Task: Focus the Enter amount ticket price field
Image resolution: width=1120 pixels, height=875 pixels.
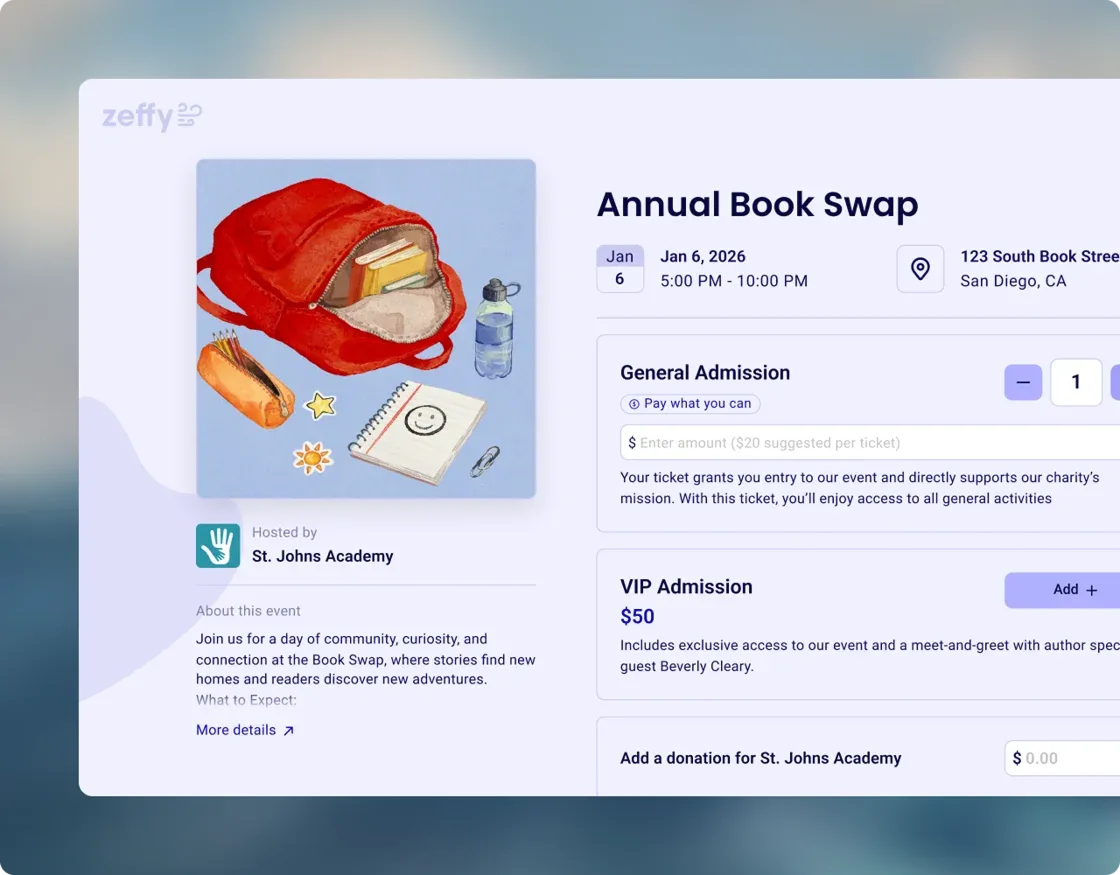Action: (870, 443)
